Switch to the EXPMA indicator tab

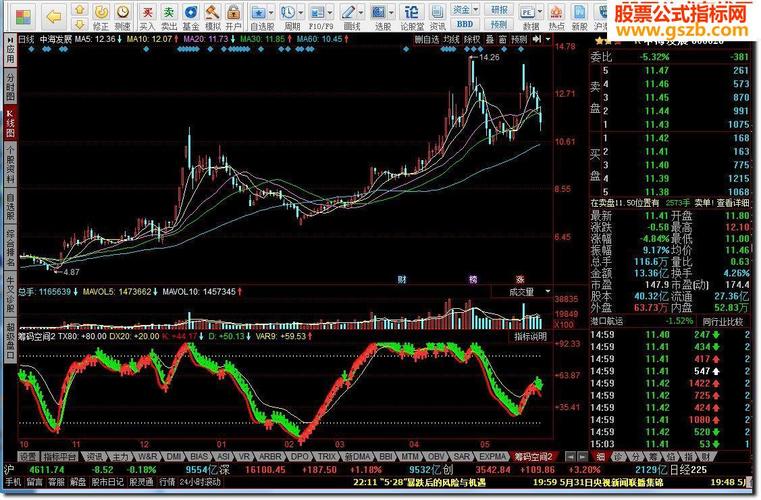[x=493, y=456]
